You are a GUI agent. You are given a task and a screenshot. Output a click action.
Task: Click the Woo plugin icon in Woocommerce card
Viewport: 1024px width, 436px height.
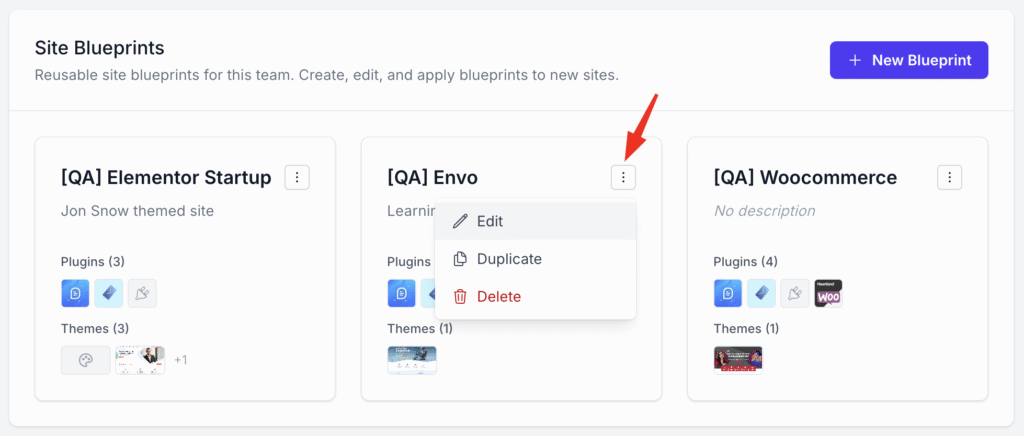click(829, 293)
